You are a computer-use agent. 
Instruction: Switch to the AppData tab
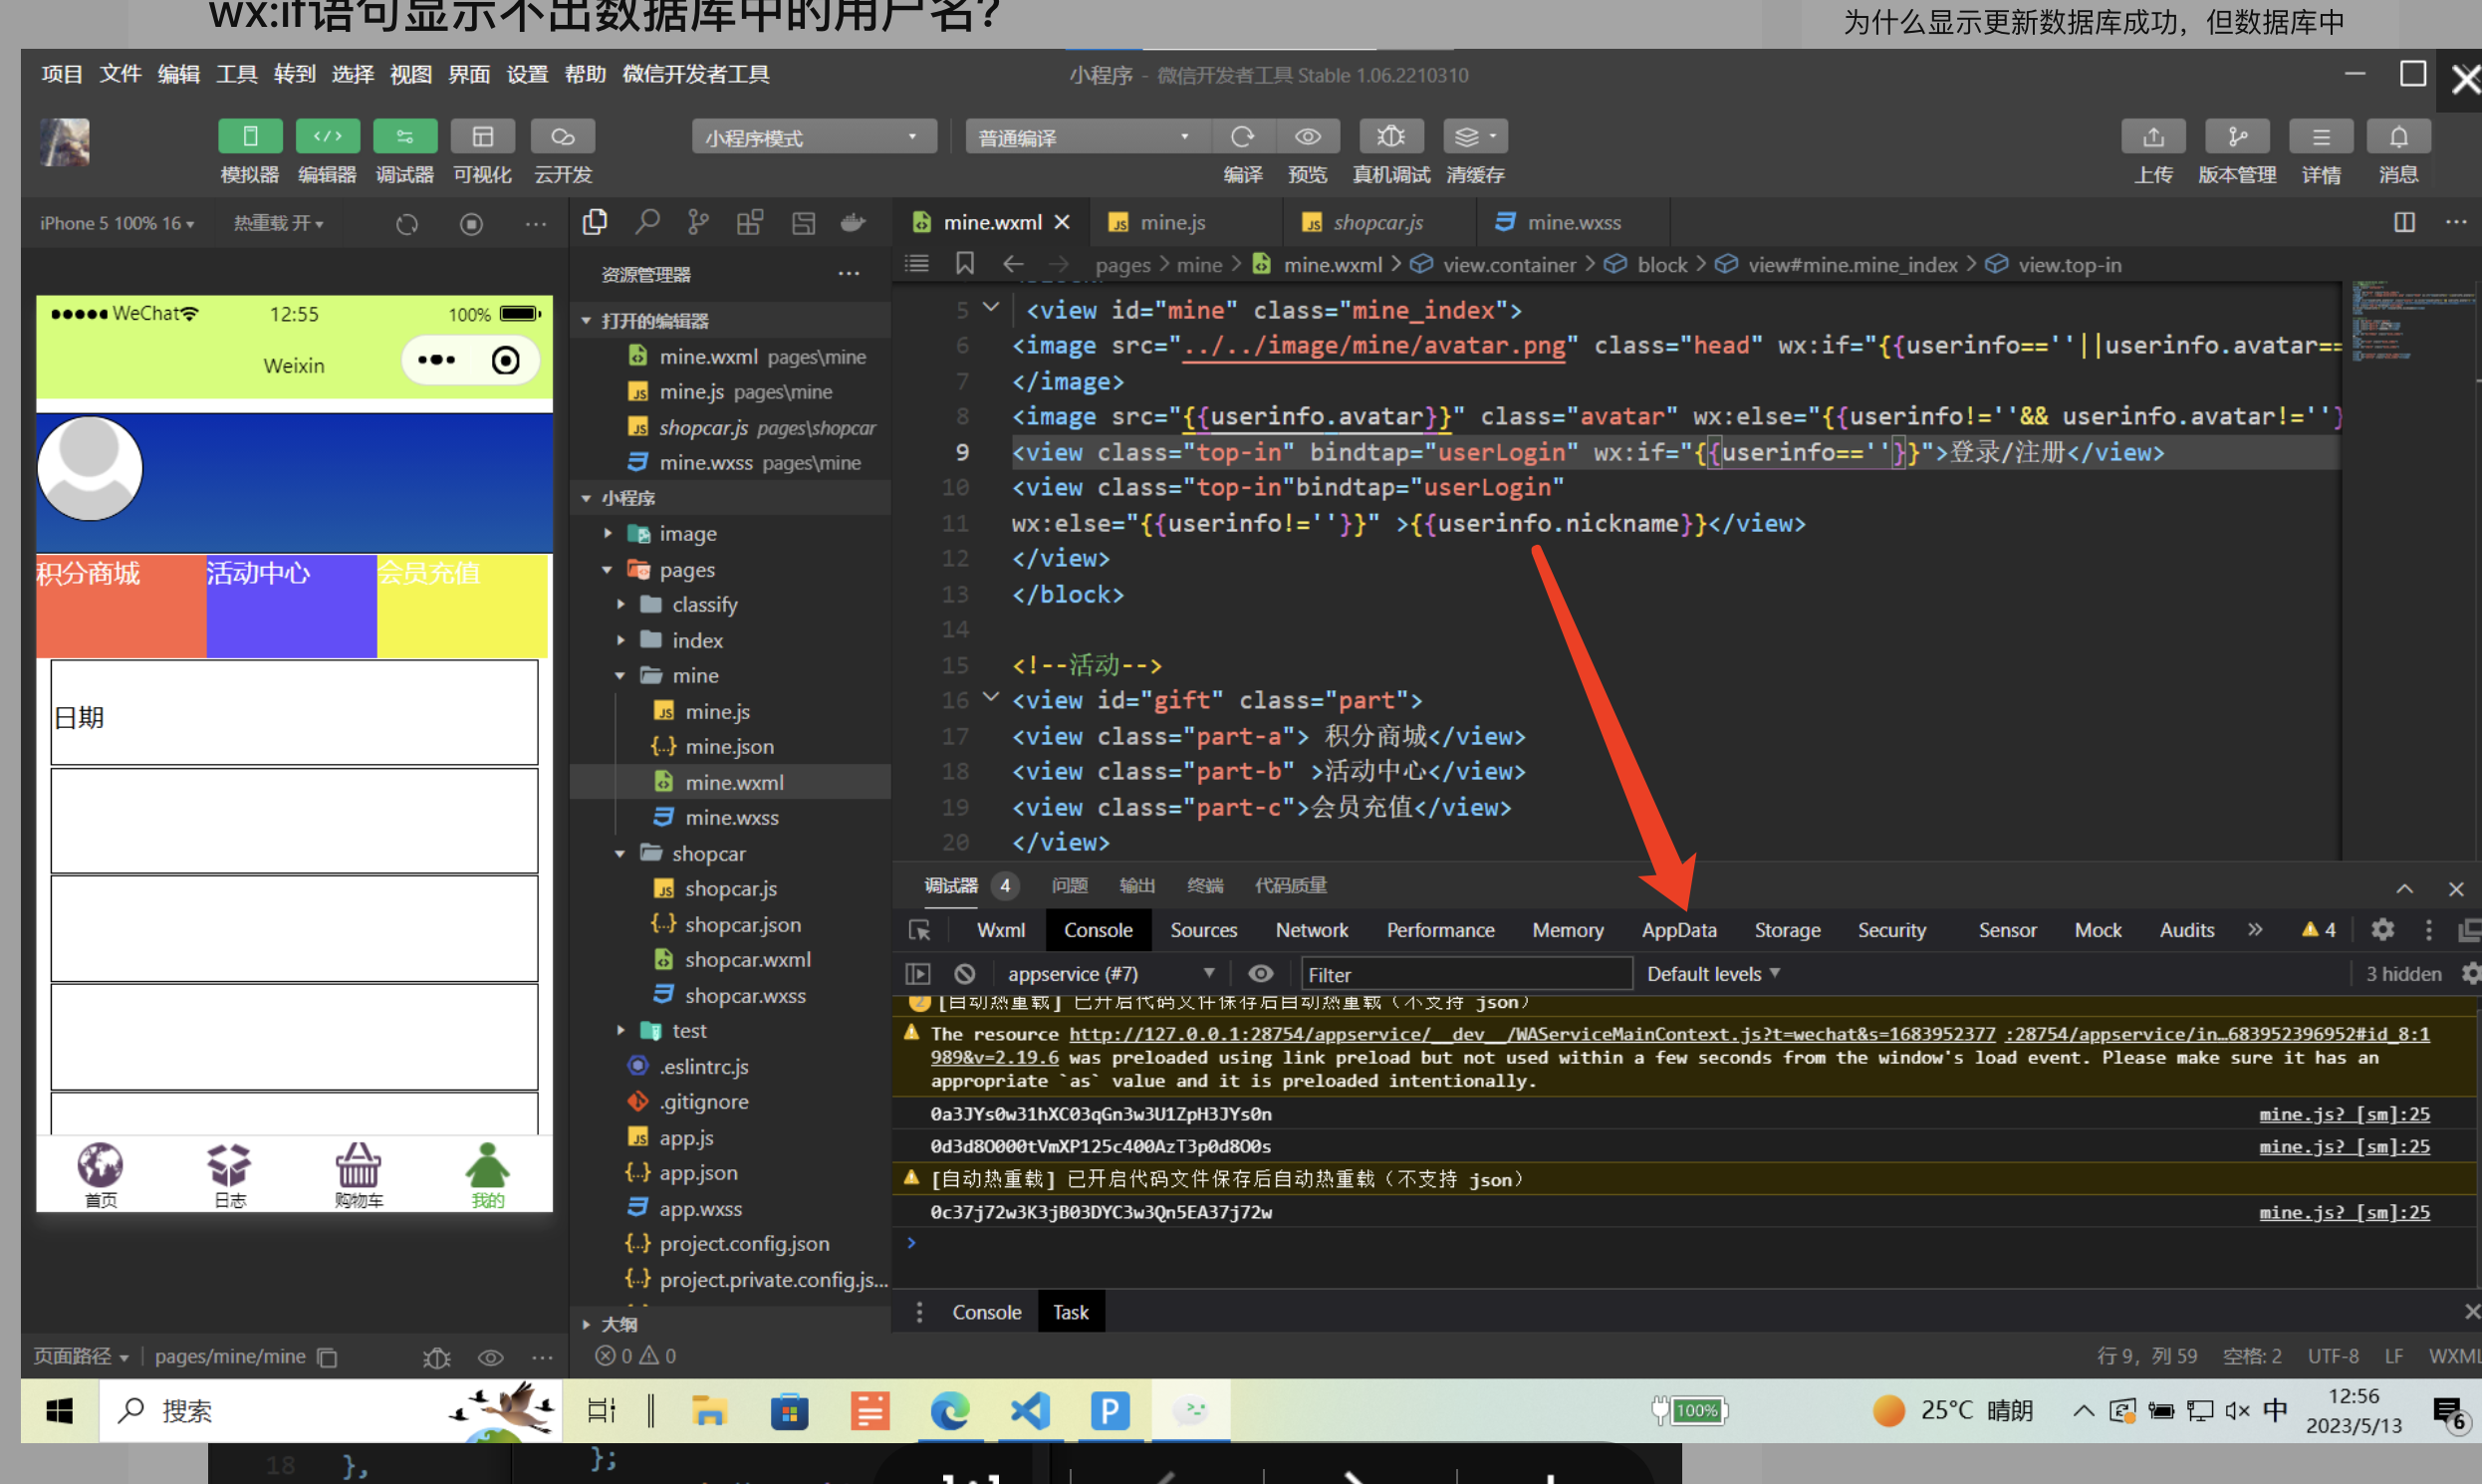point(1678,930)
